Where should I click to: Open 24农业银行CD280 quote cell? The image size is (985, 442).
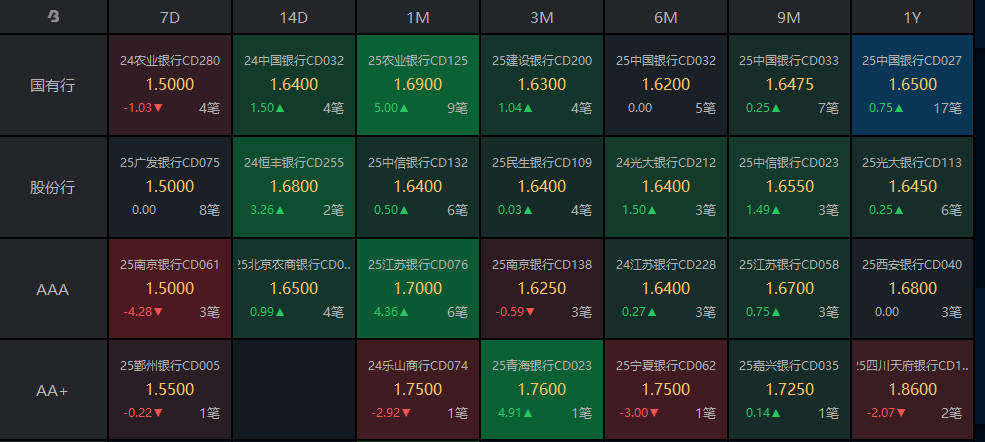[169, 85]
